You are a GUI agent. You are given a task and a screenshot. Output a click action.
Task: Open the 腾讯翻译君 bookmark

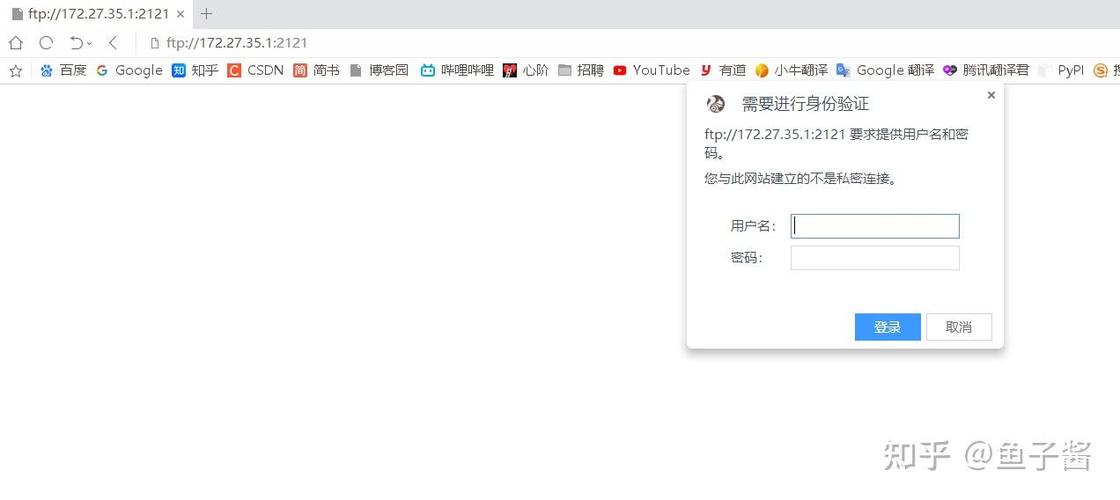pyautogui.click(x=986, y=70)
